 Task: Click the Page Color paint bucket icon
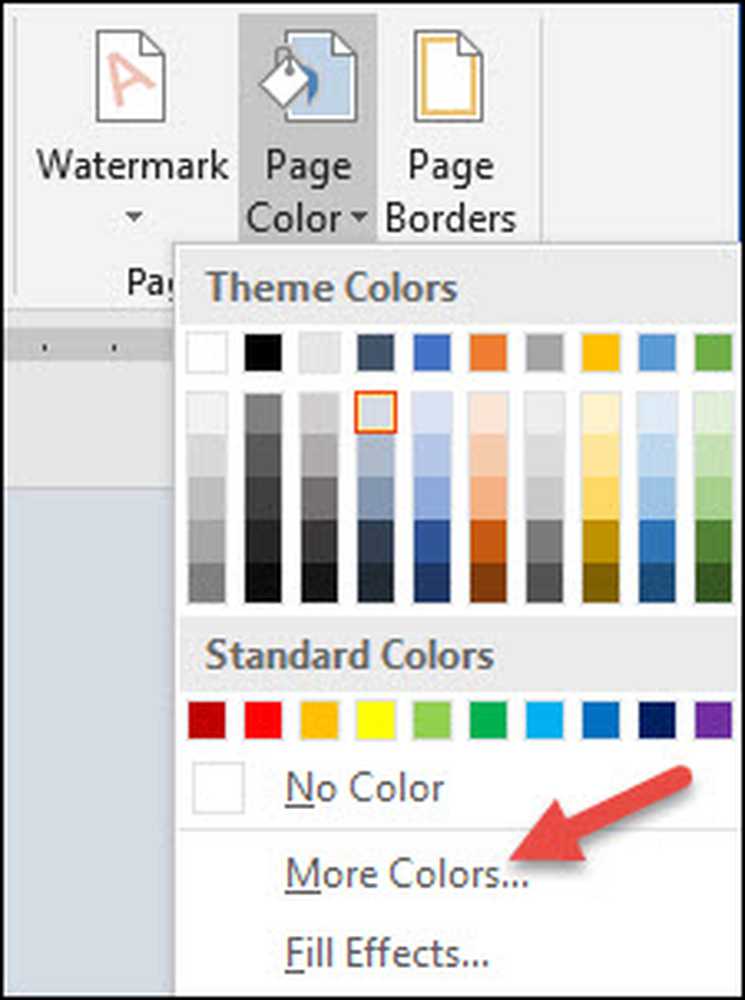(x=307, y=75)
